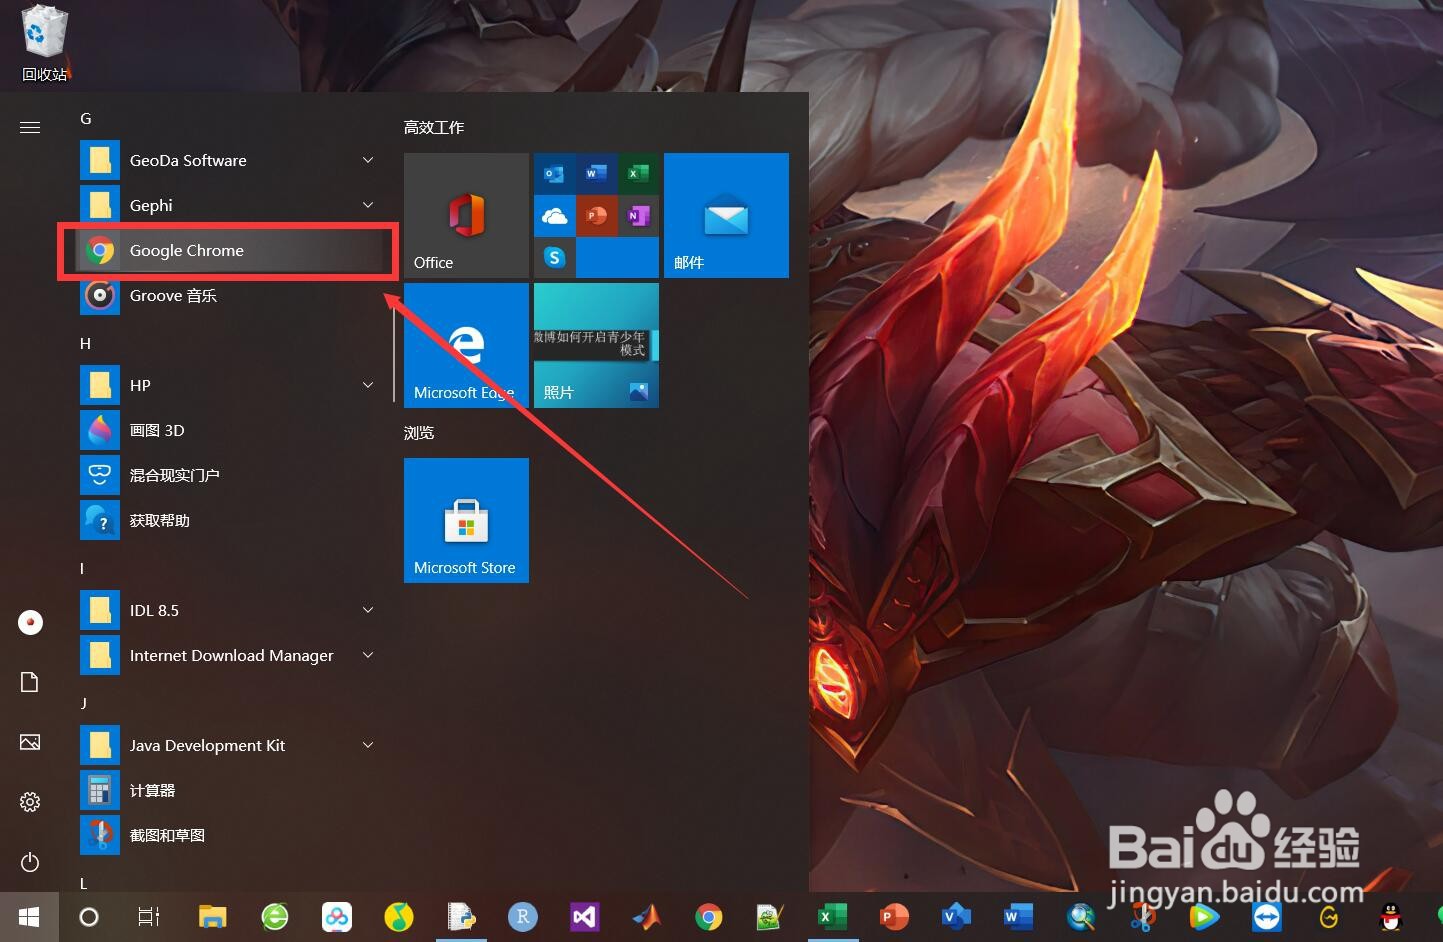1443x942 pixels.
Task: Open Word from the taskbar
Action: coord(1018,916)
